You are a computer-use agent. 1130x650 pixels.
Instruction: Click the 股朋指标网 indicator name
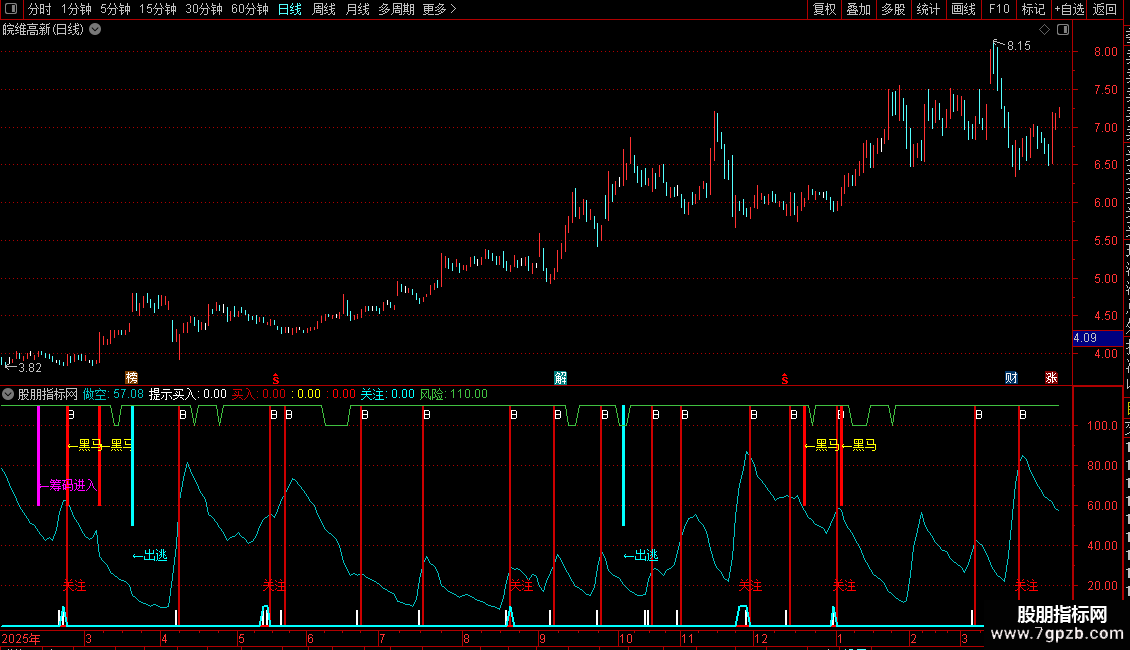(x=48, y=394)
